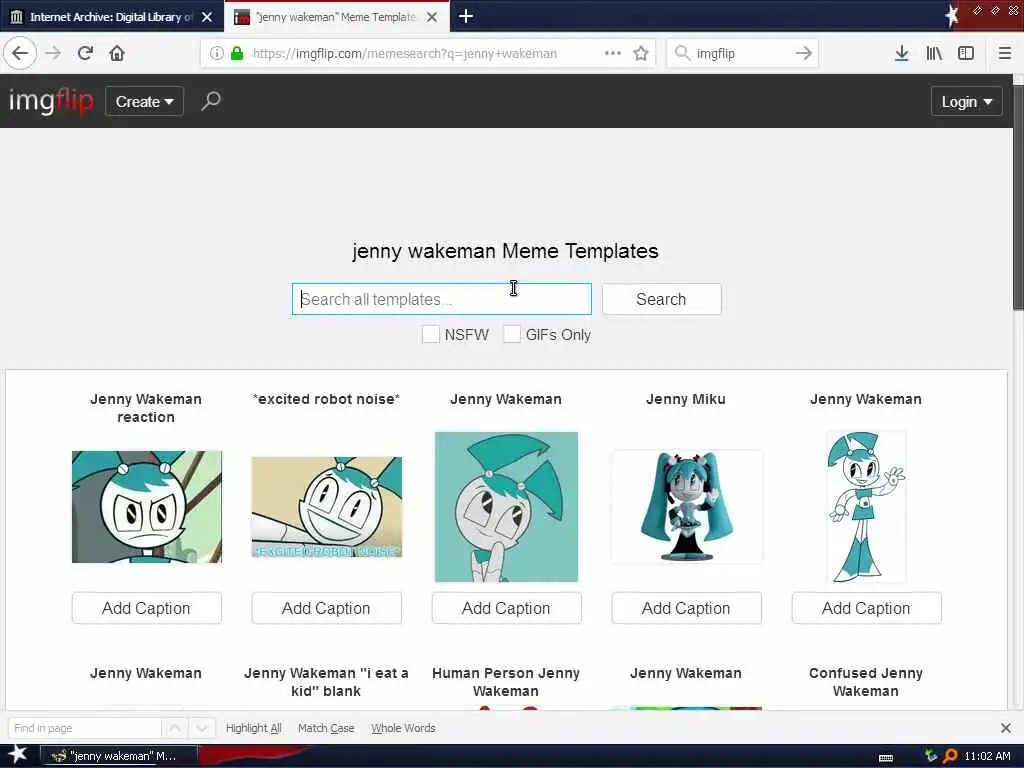1024x768 pixels.
Task: Close the jenny wakeman Meme Templates tab
Action: pos(432,17)
